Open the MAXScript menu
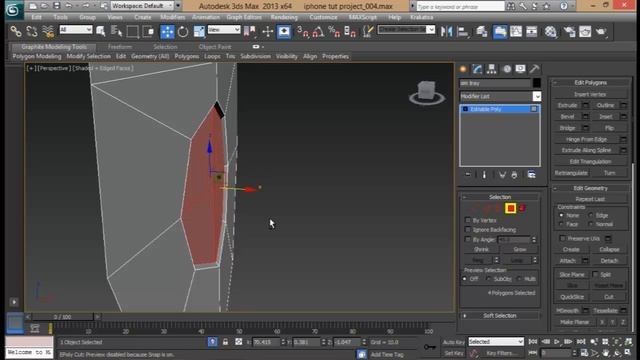This screenshot has height=360, width=640. coord(363,17)
